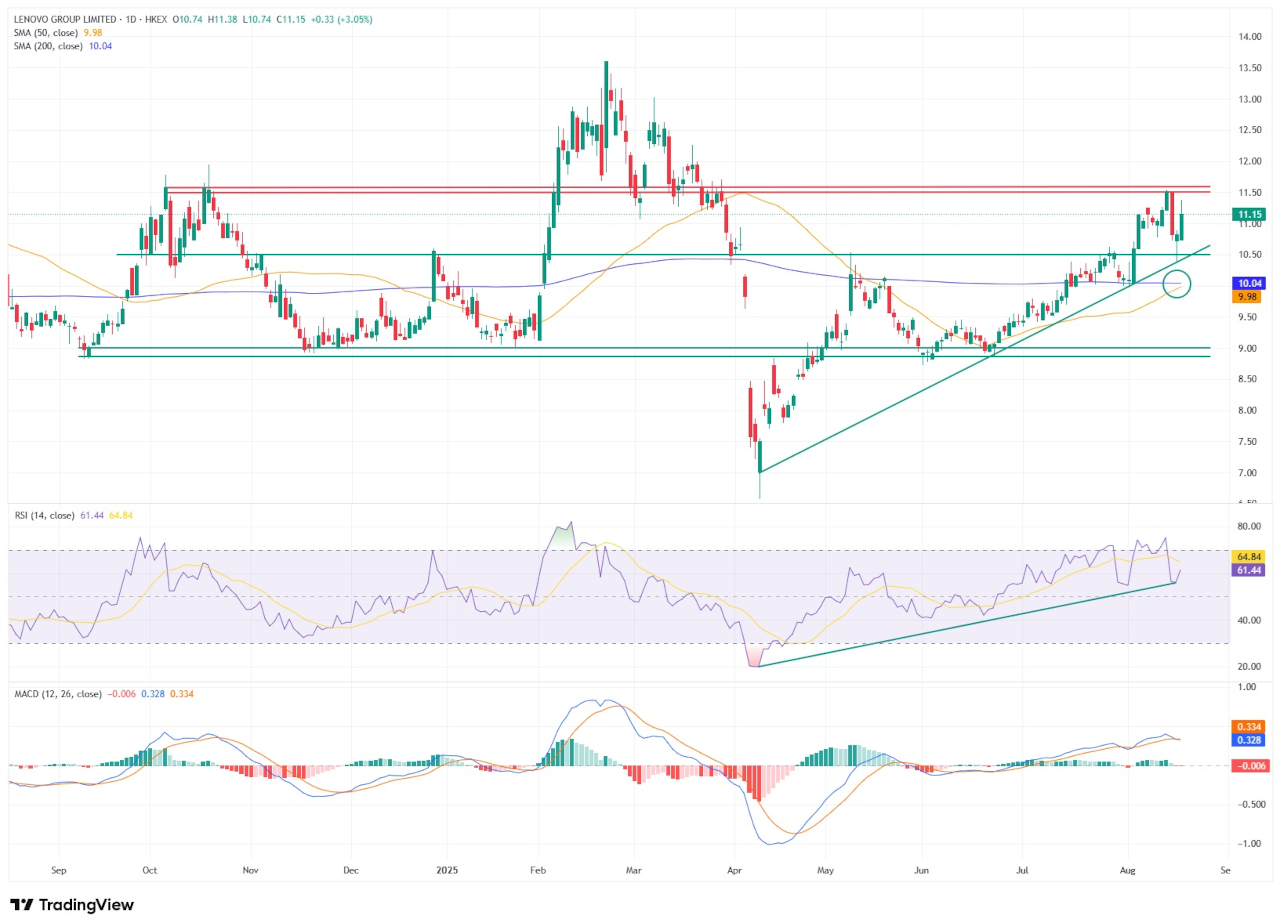The height and width of the screenshot is (919, 1280).
Task: Click the red -0.006 MACD axis tag
Action: tap(1250, 766)
